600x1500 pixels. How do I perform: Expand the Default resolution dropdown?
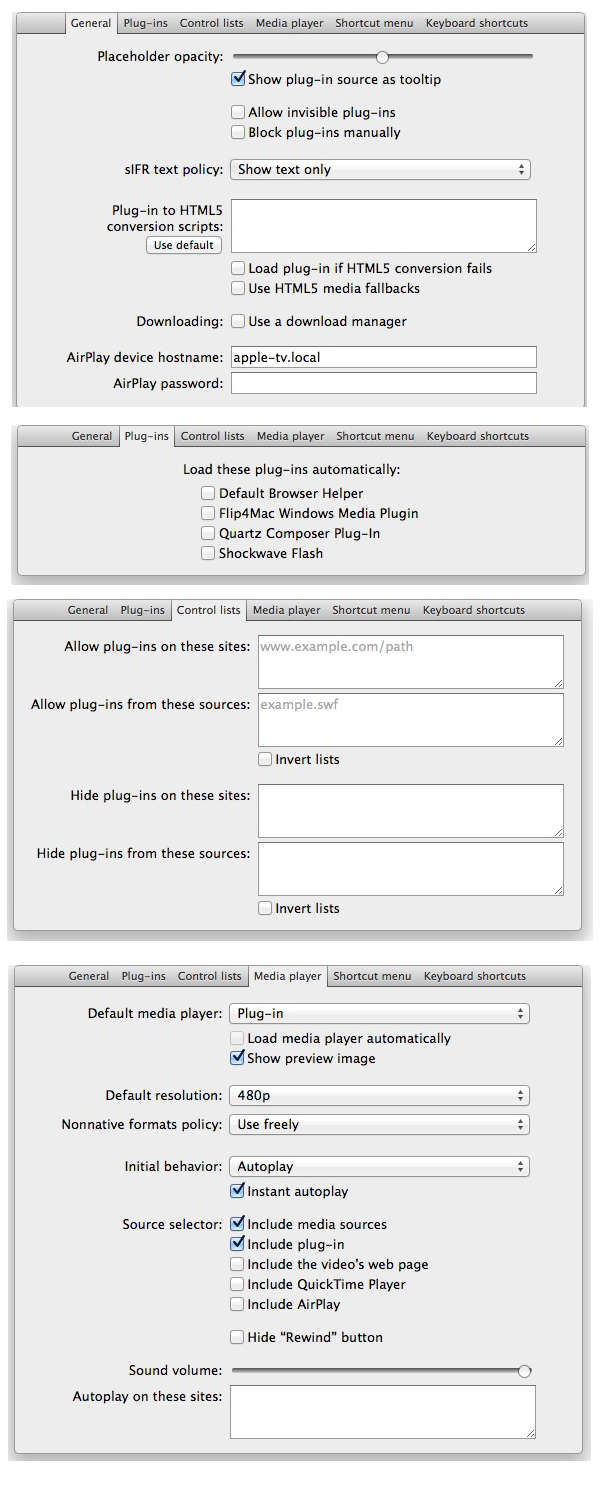point(379,1096)
